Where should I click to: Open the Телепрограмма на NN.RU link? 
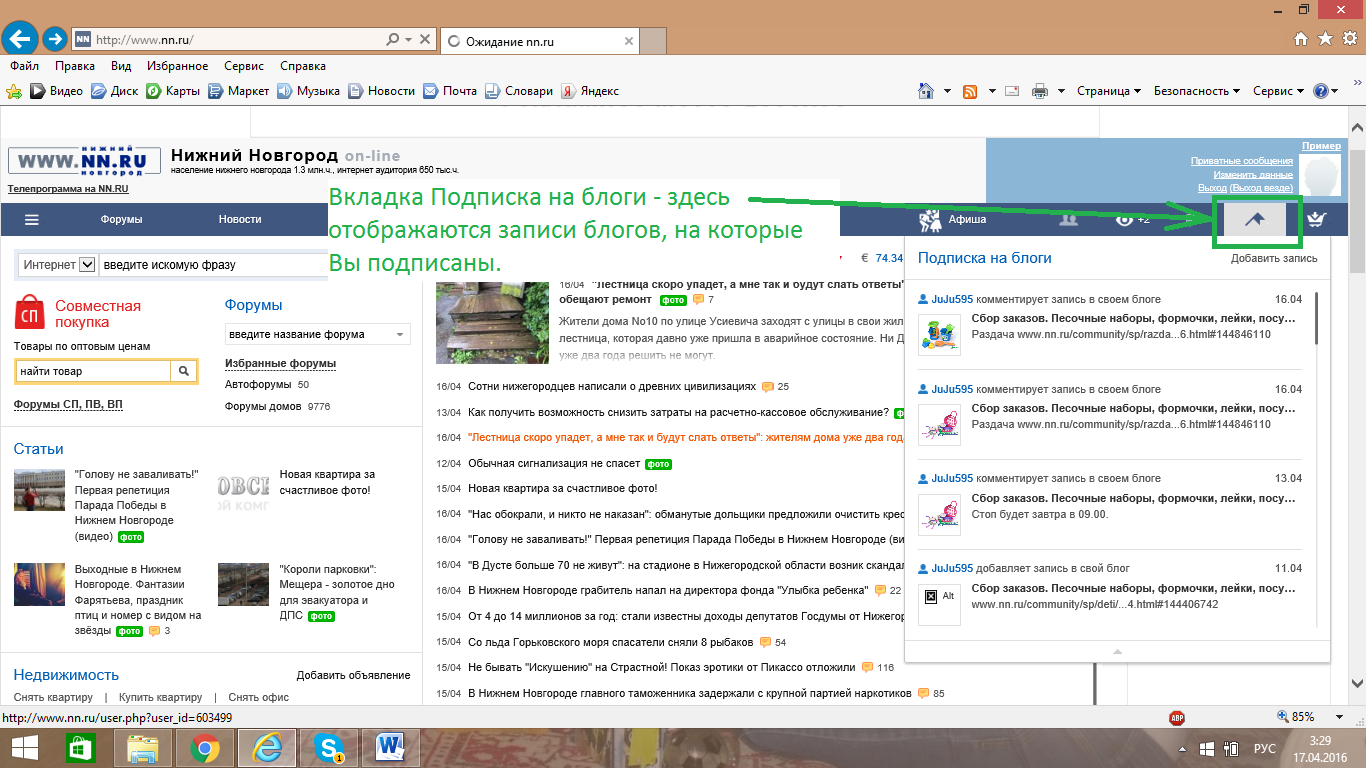click(x=68, y=188)
